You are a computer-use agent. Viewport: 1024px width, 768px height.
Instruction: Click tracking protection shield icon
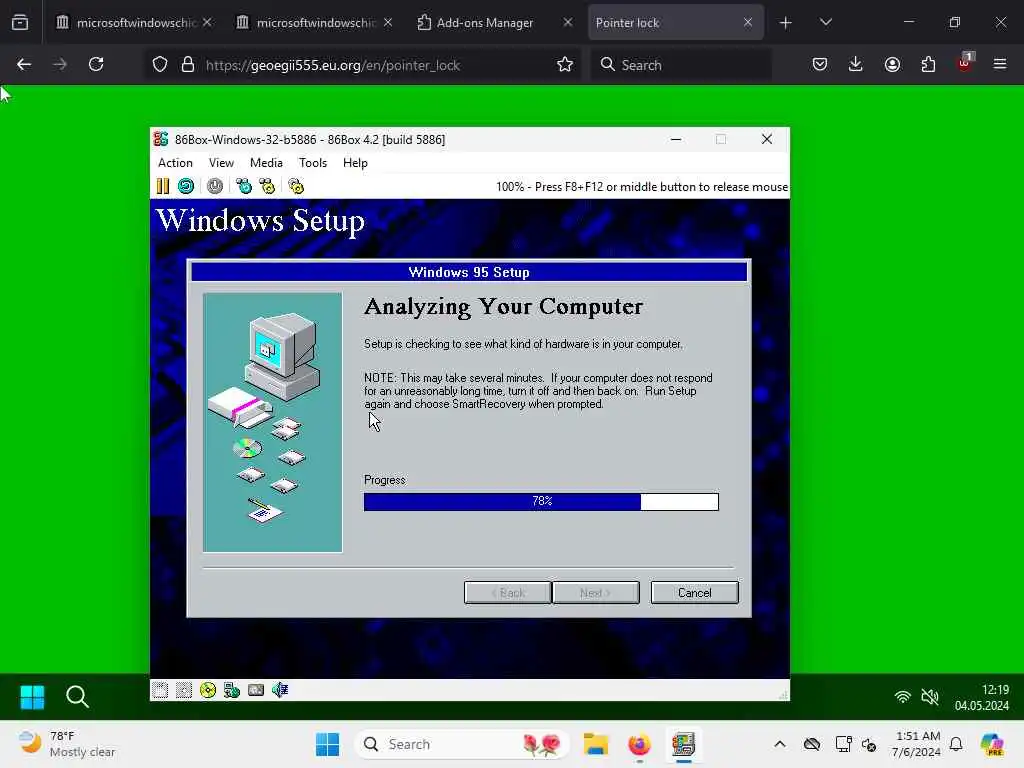click(160, 65)
